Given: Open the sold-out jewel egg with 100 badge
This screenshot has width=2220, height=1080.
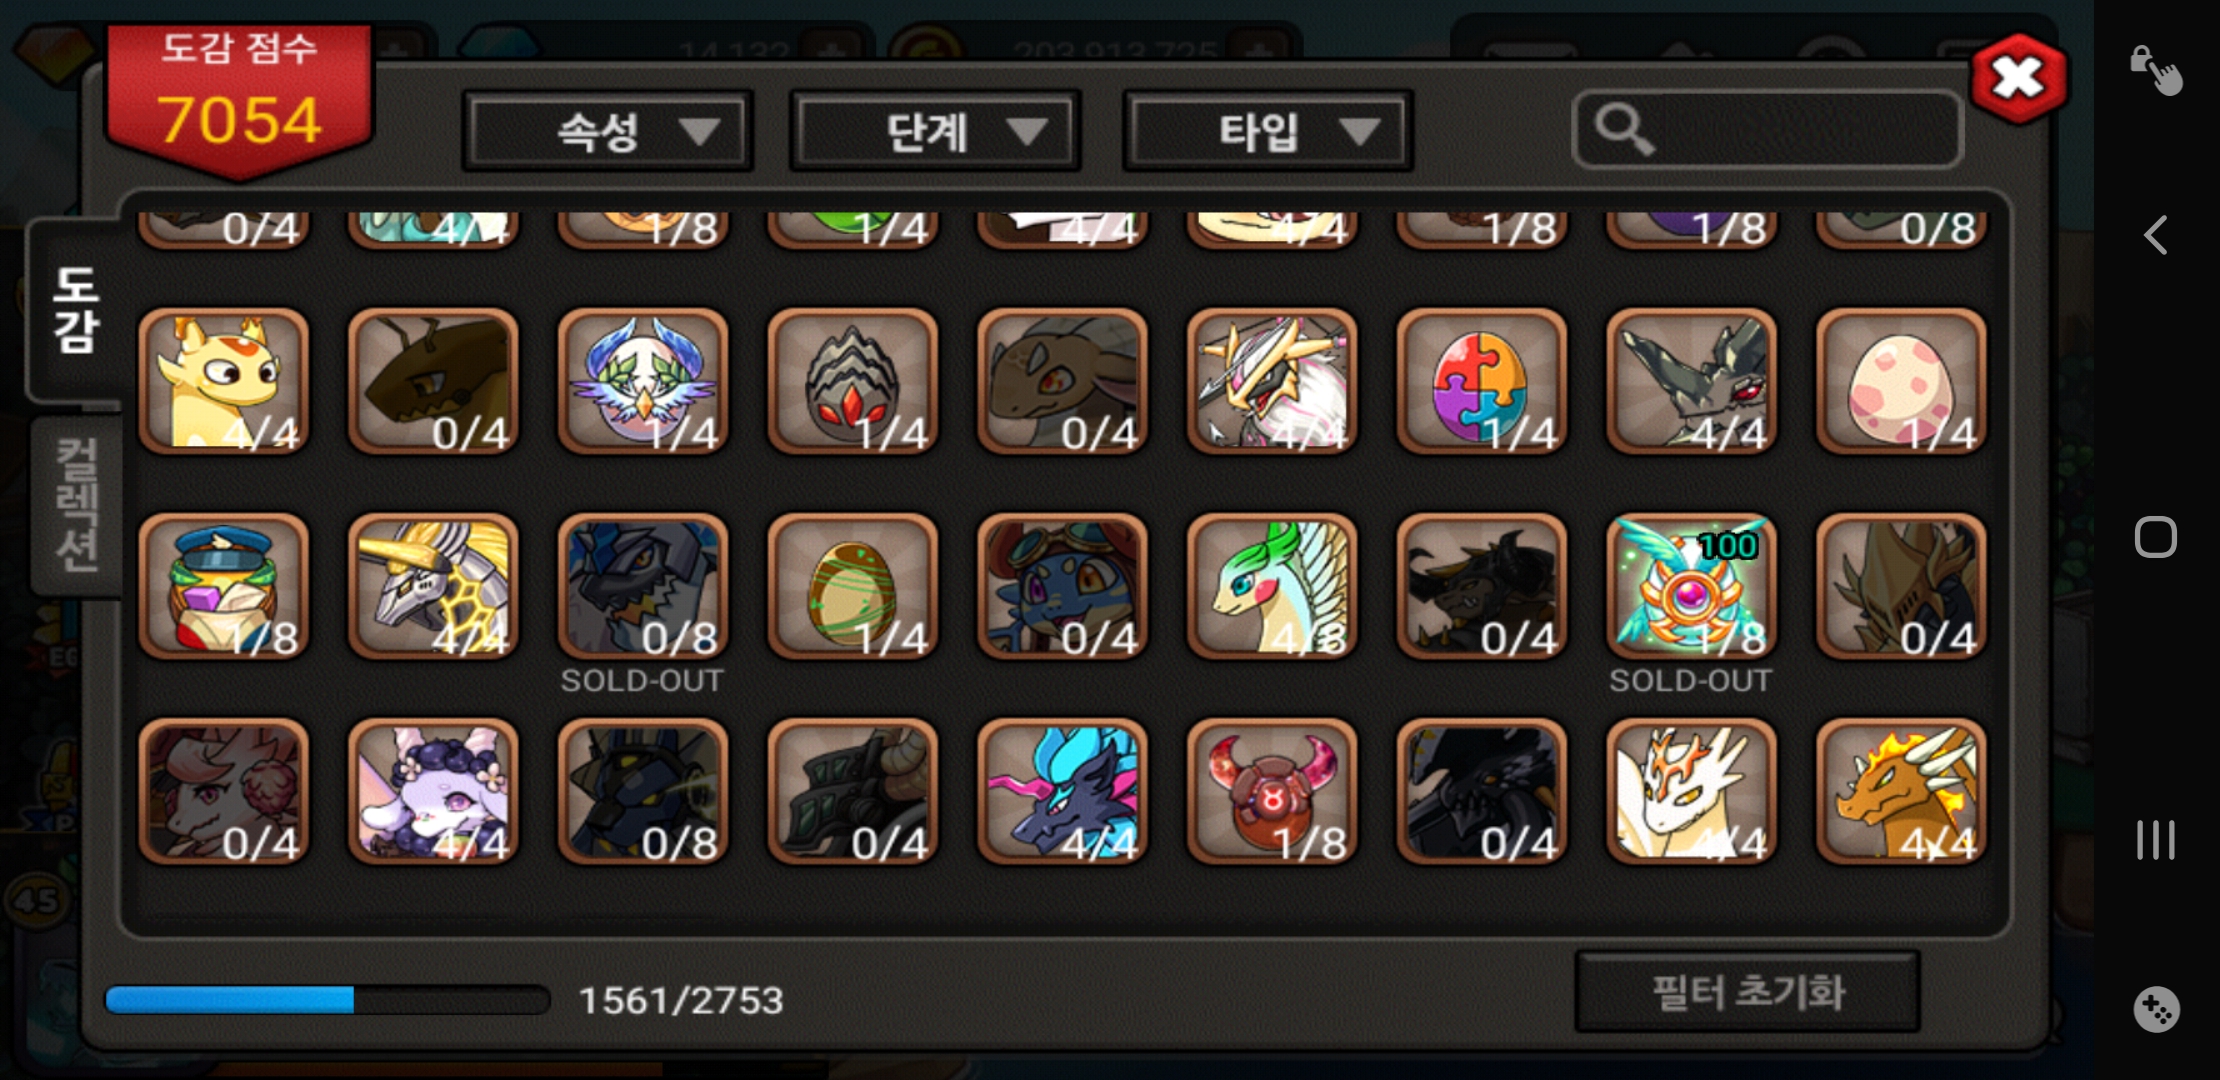Looking at the screenshot, I should (x=1691, y=587).
